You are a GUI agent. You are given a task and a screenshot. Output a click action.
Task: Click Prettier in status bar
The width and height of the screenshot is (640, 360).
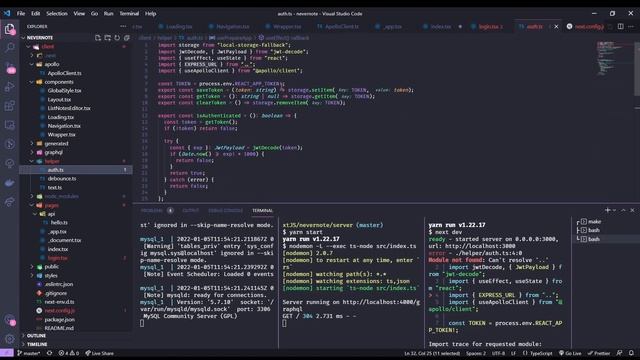[x=599, y=353]
